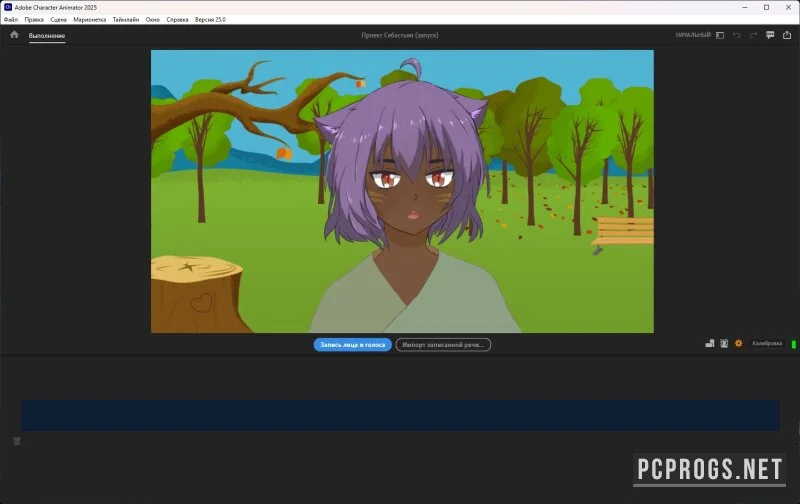This screenshot has width=800, height=504.
Task: Minimize the Character Animator window
Action: (x=745, y=7)
